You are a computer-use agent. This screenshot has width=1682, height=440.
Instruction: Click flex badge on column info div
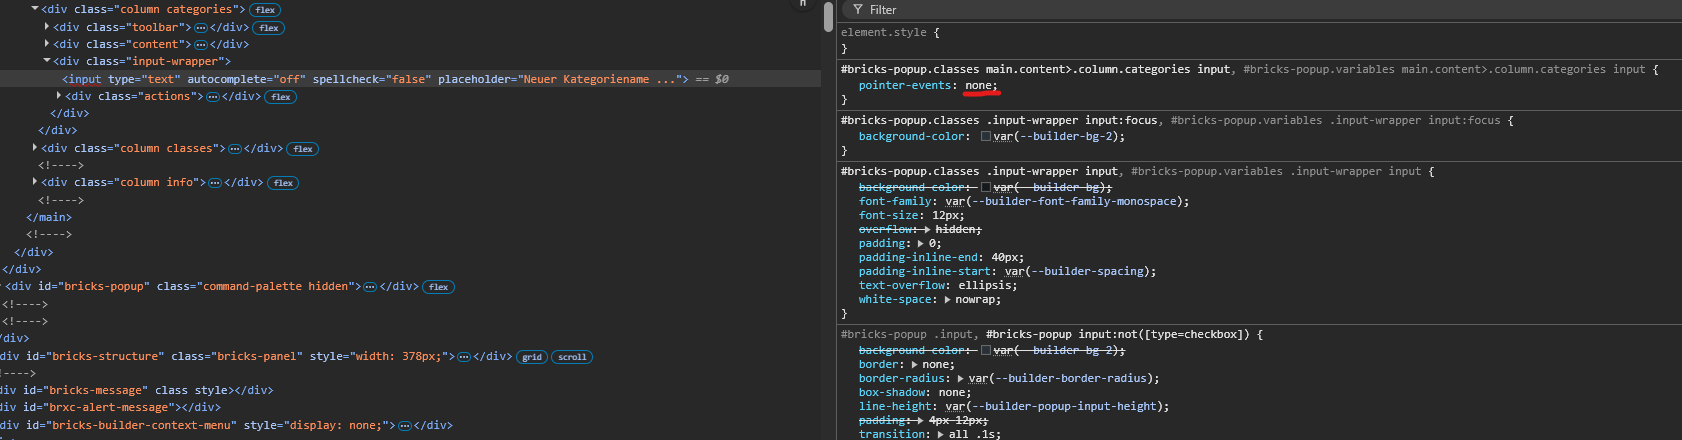pos(283,183)
